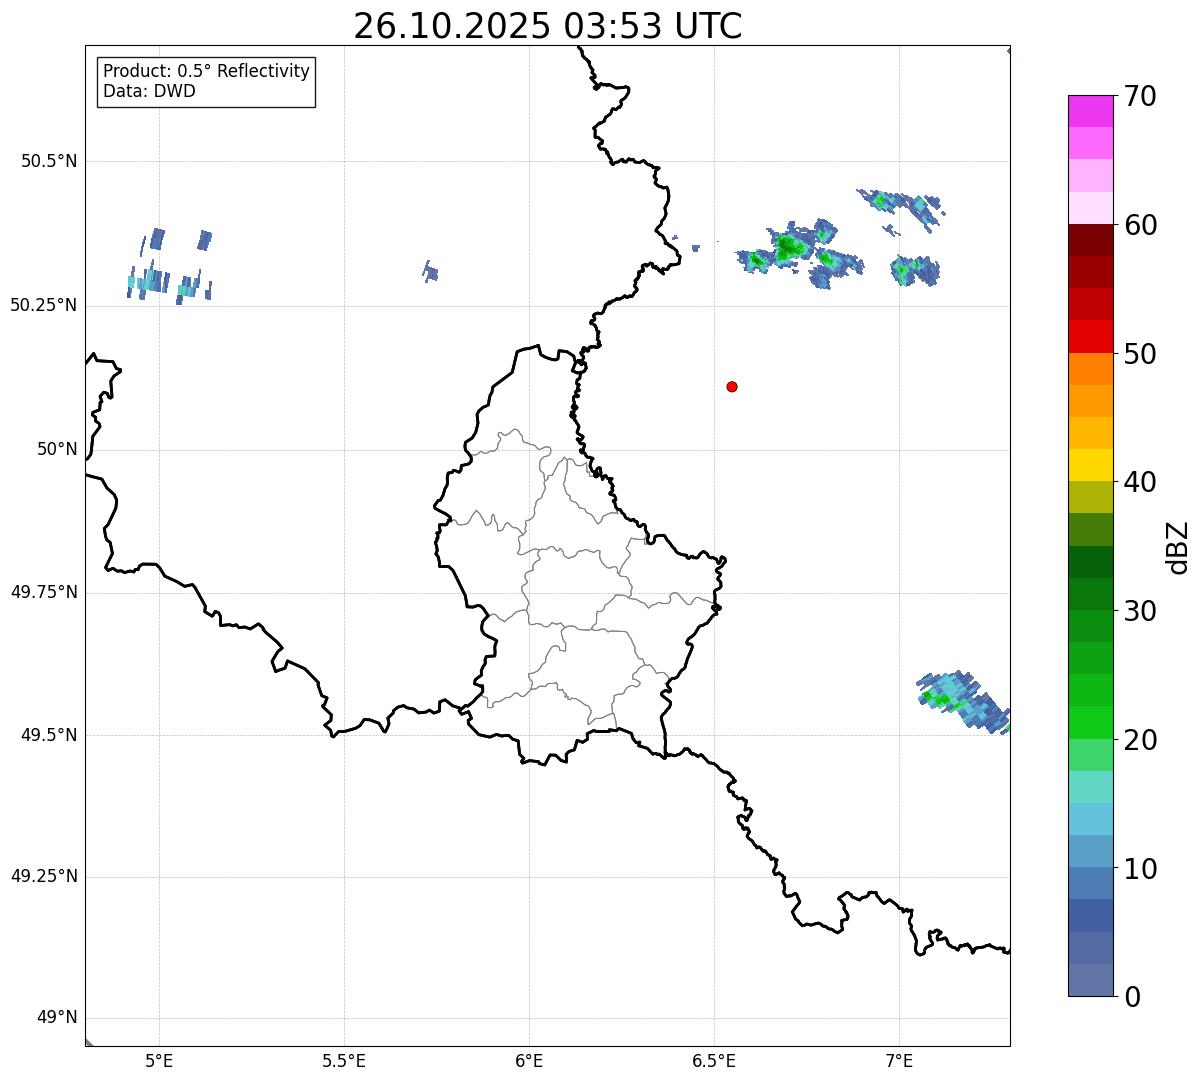Click the dark maroon colorbar swatch below 60
Image resolution: width=1202 pixels, height=1081 pixels.
click(x=1090, y=240)
